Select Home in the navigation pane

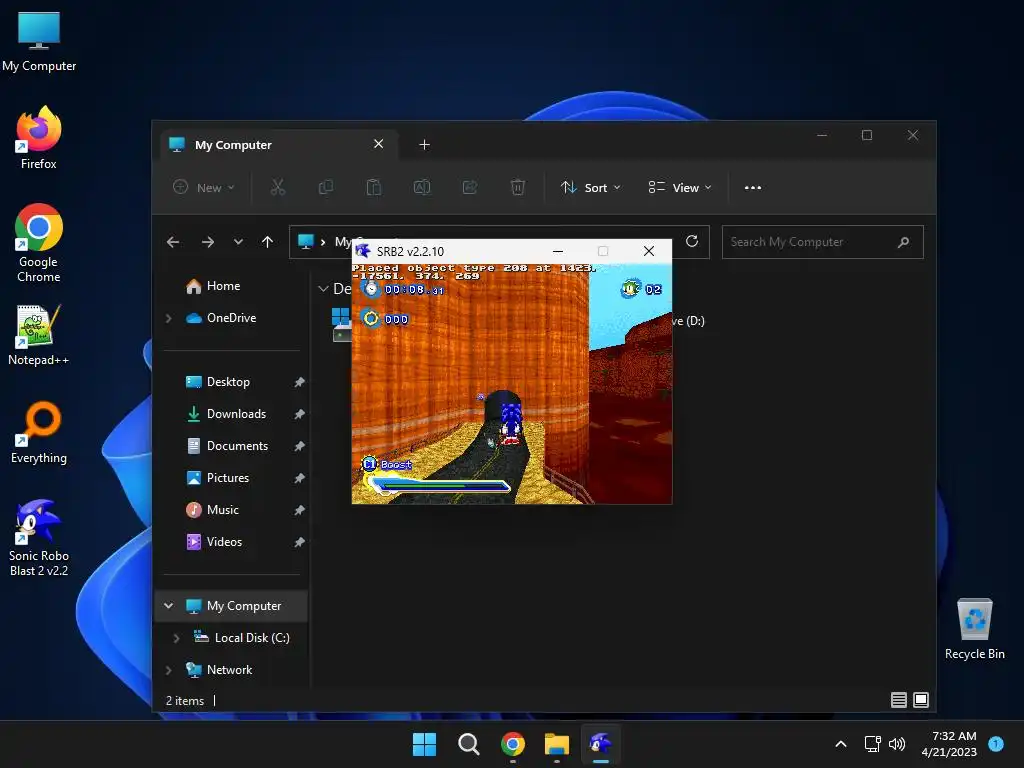click(x=223, y=286)
